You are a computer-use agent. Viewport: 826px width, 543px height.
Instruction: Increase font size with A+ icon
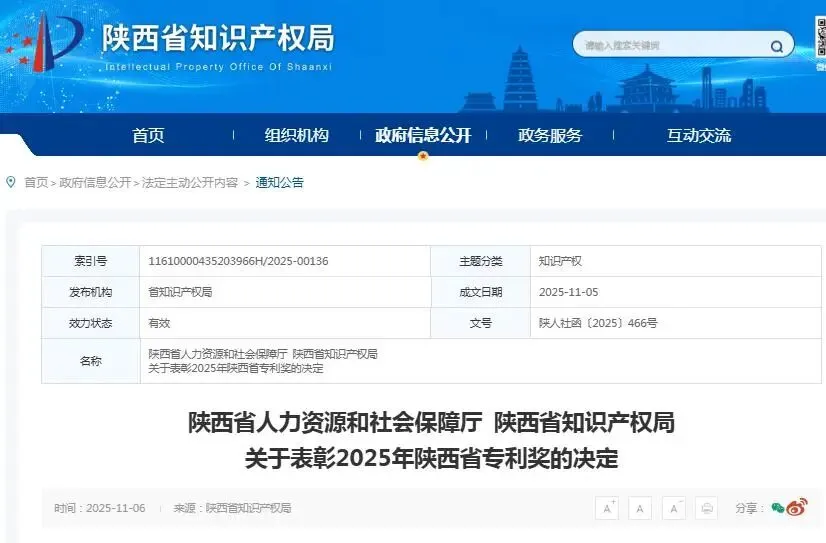click(607, 508)
